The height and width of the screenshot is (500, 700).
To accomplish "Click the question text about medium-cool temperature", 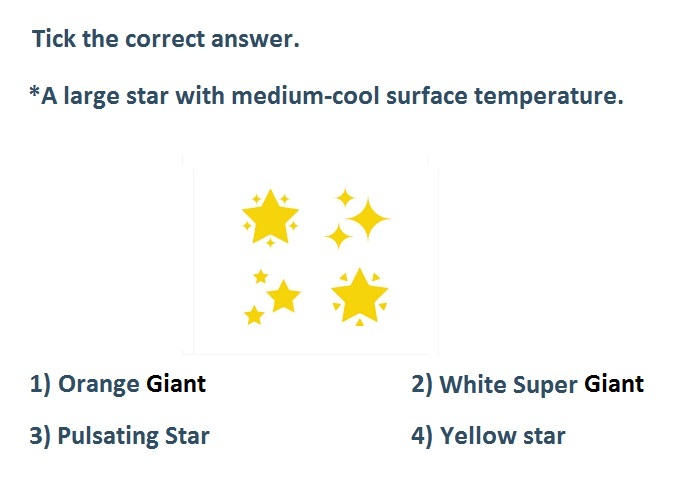I will [326, 96].
